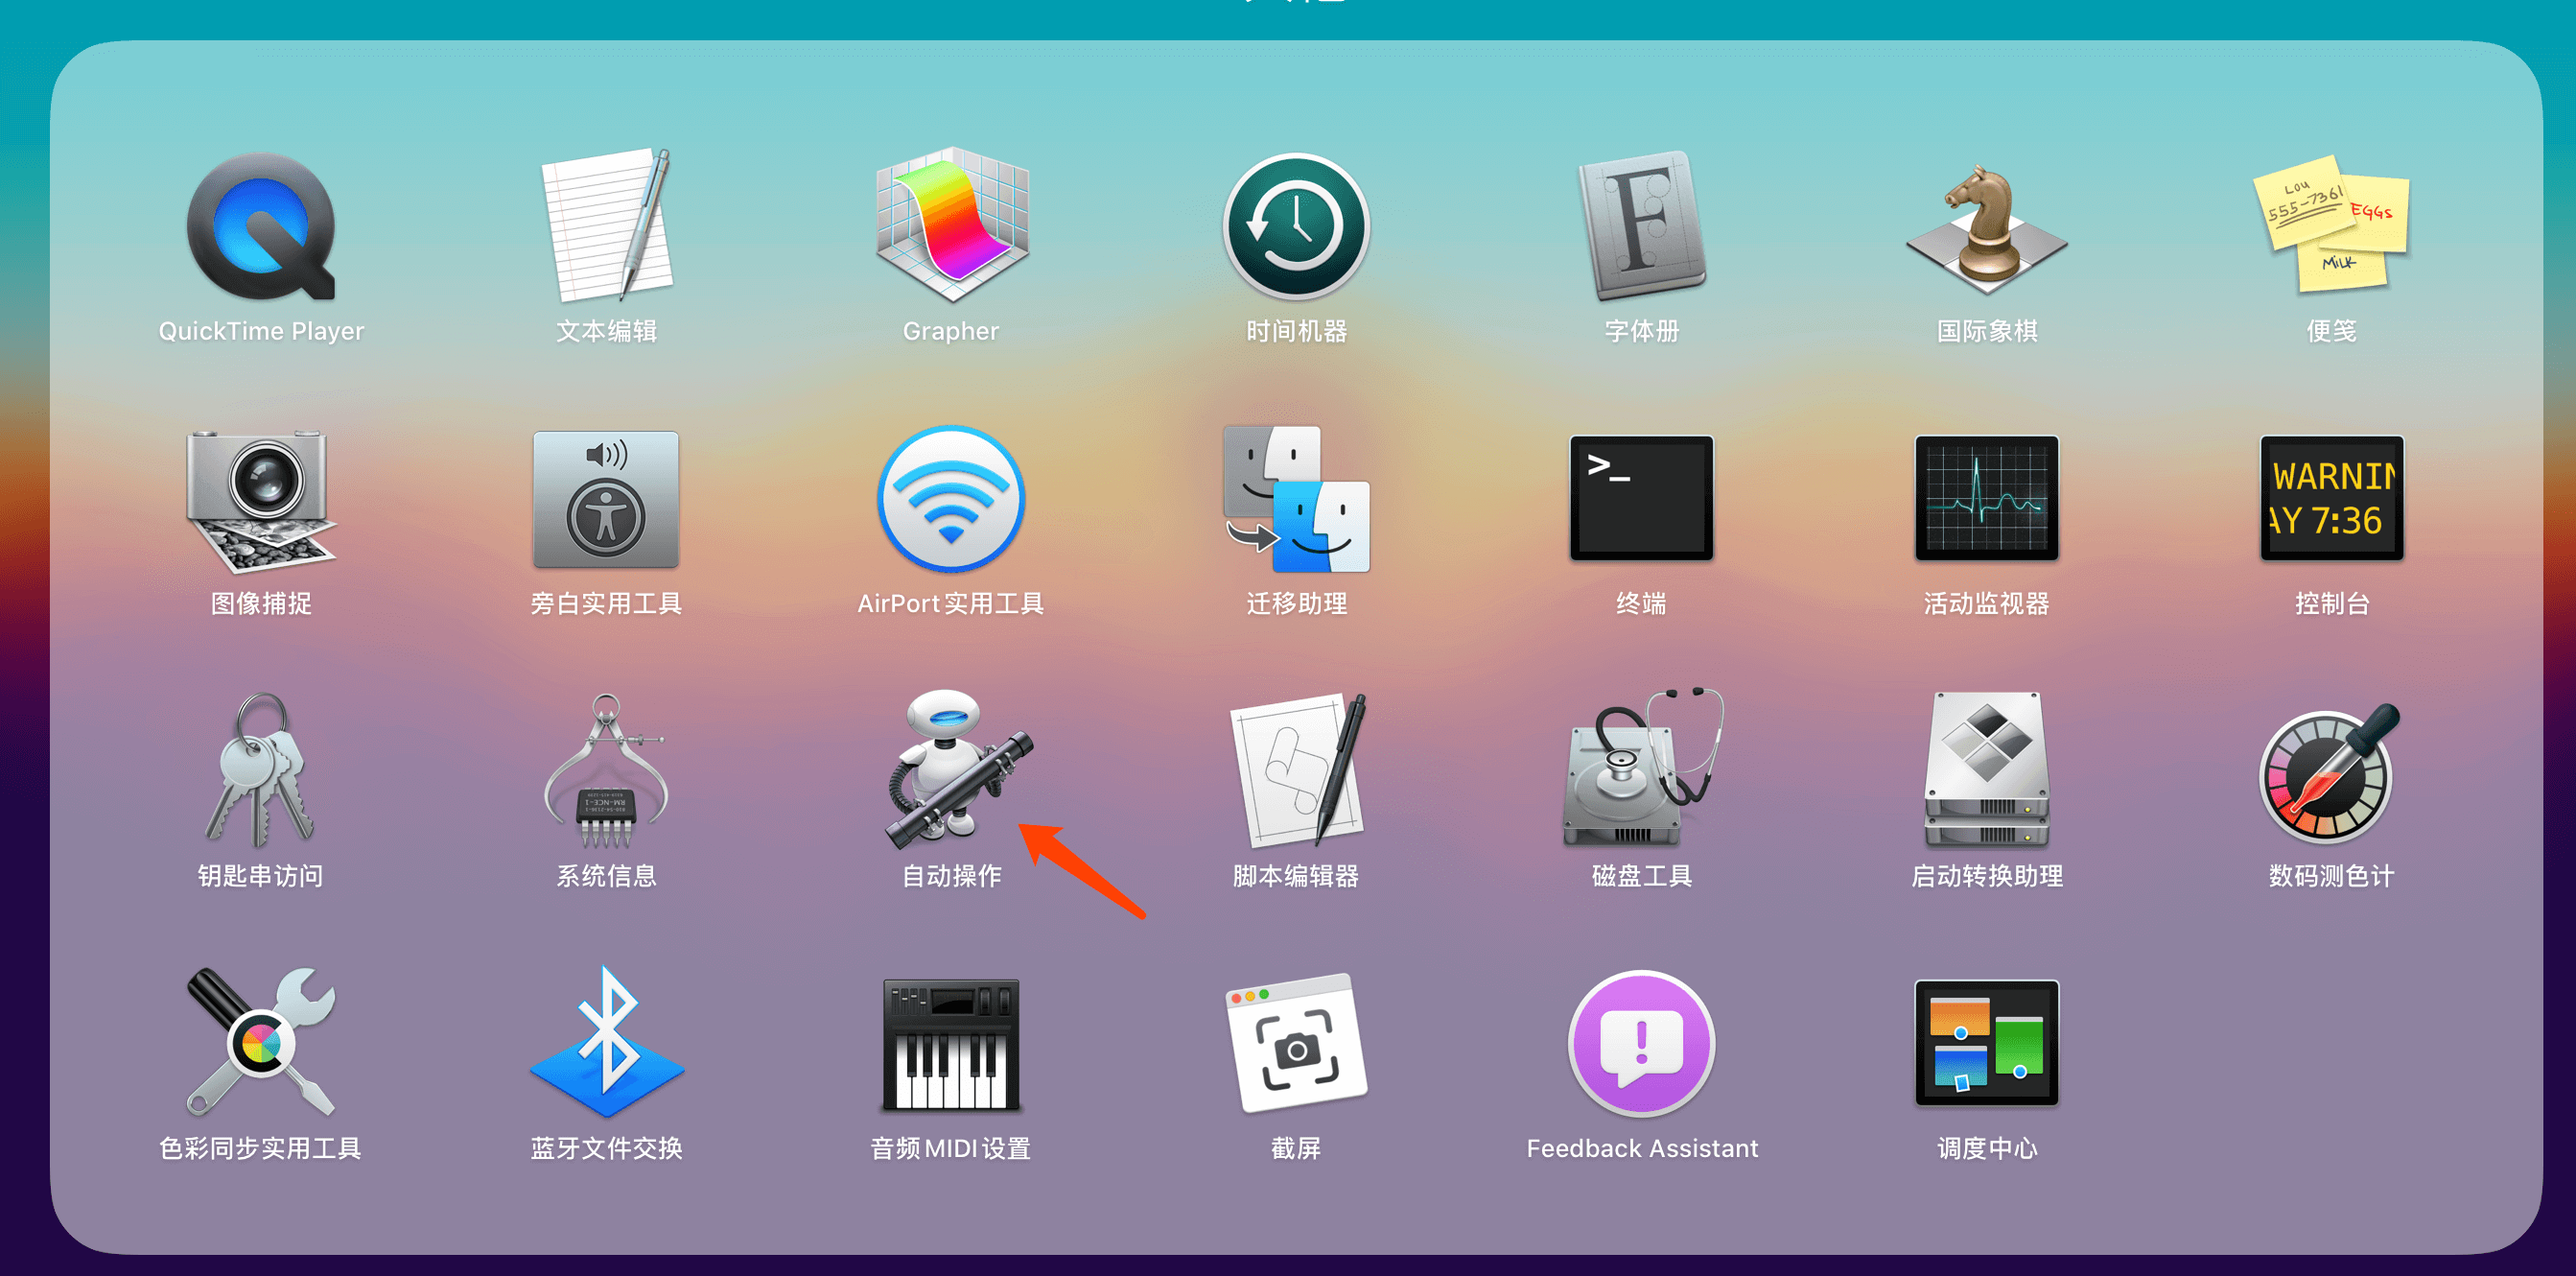Launch the 字体册 Font Book icon
The width and height of the screenshot is (2576, 1276).
pos(1641,225)
